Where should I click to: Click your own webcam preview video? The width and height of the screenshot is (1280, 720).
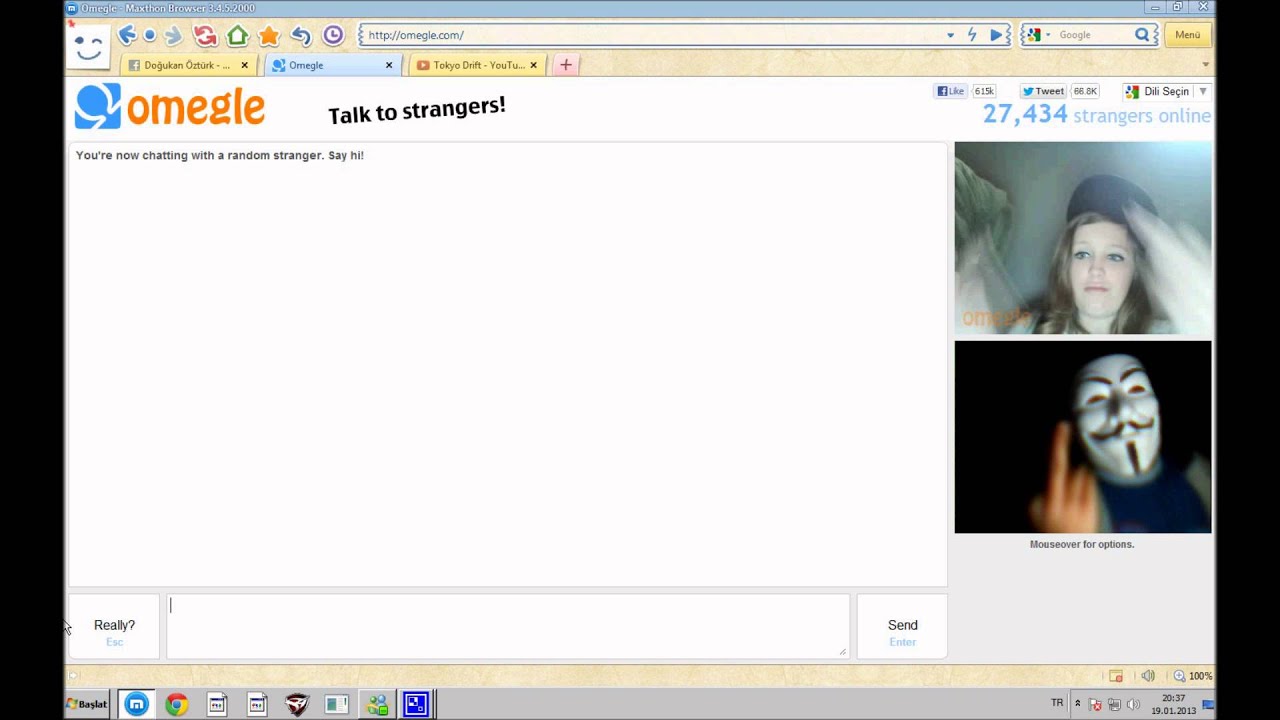click(1083, 437)
